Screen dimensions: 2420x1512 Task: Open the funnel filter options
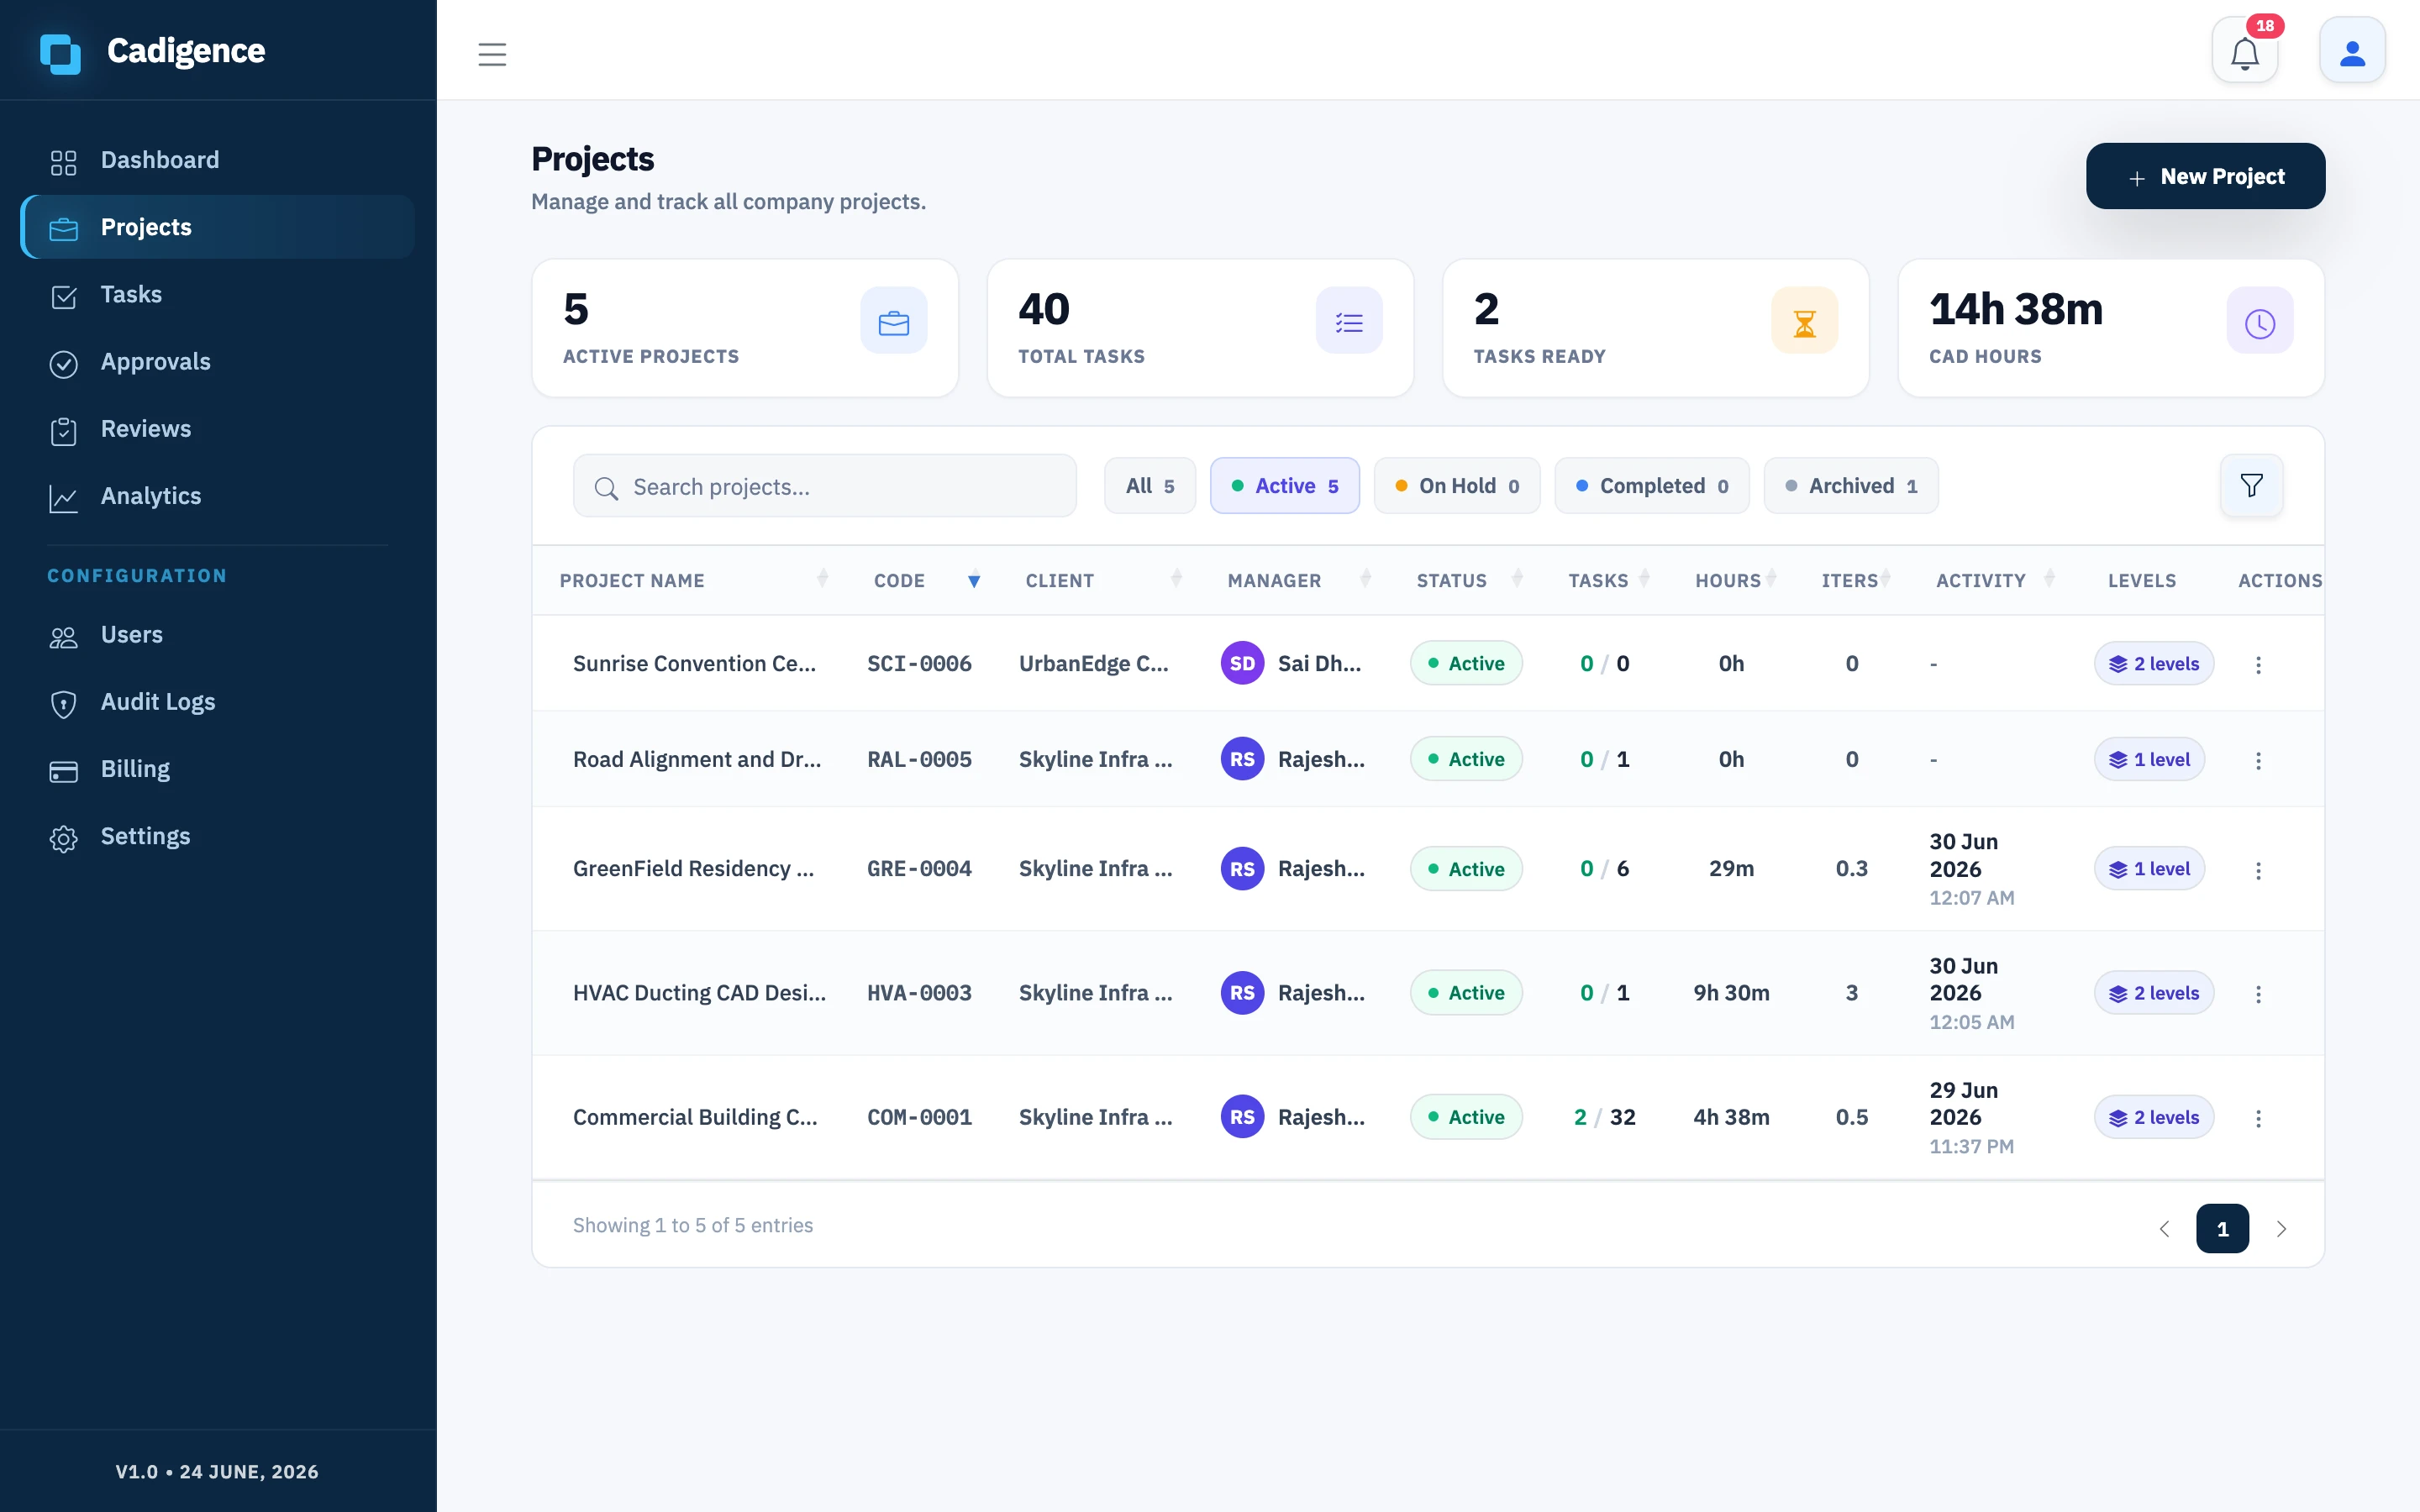click(x=2251, y=486)
